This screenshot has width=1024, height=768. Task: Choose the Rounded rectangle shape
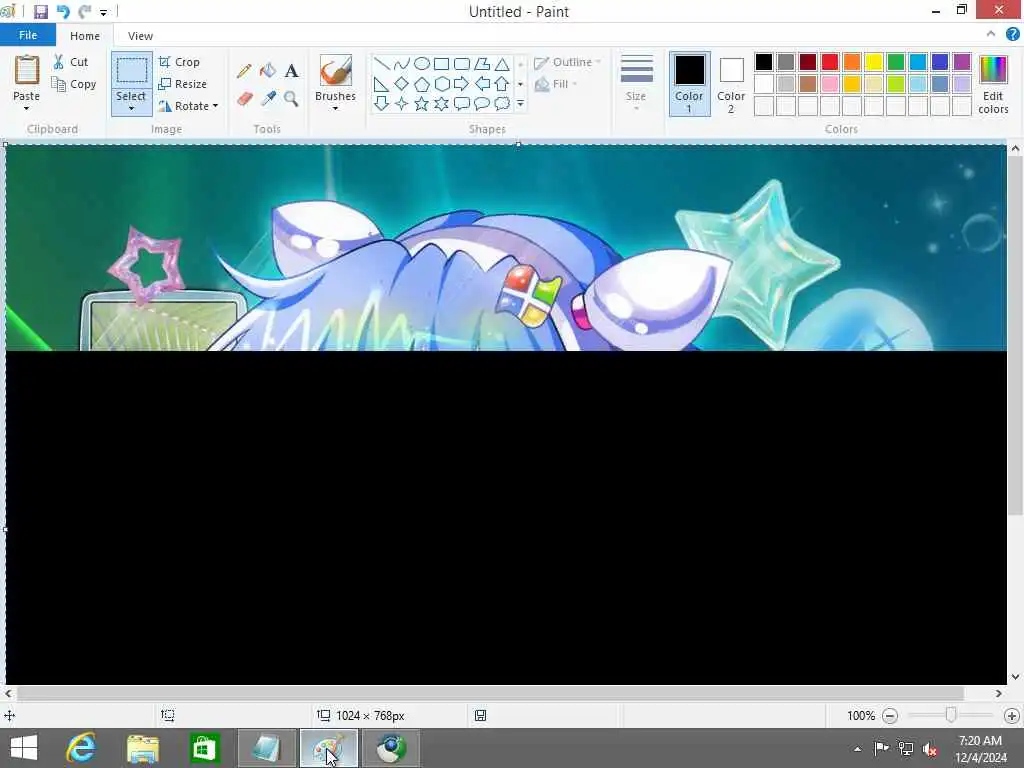(462, 63)
